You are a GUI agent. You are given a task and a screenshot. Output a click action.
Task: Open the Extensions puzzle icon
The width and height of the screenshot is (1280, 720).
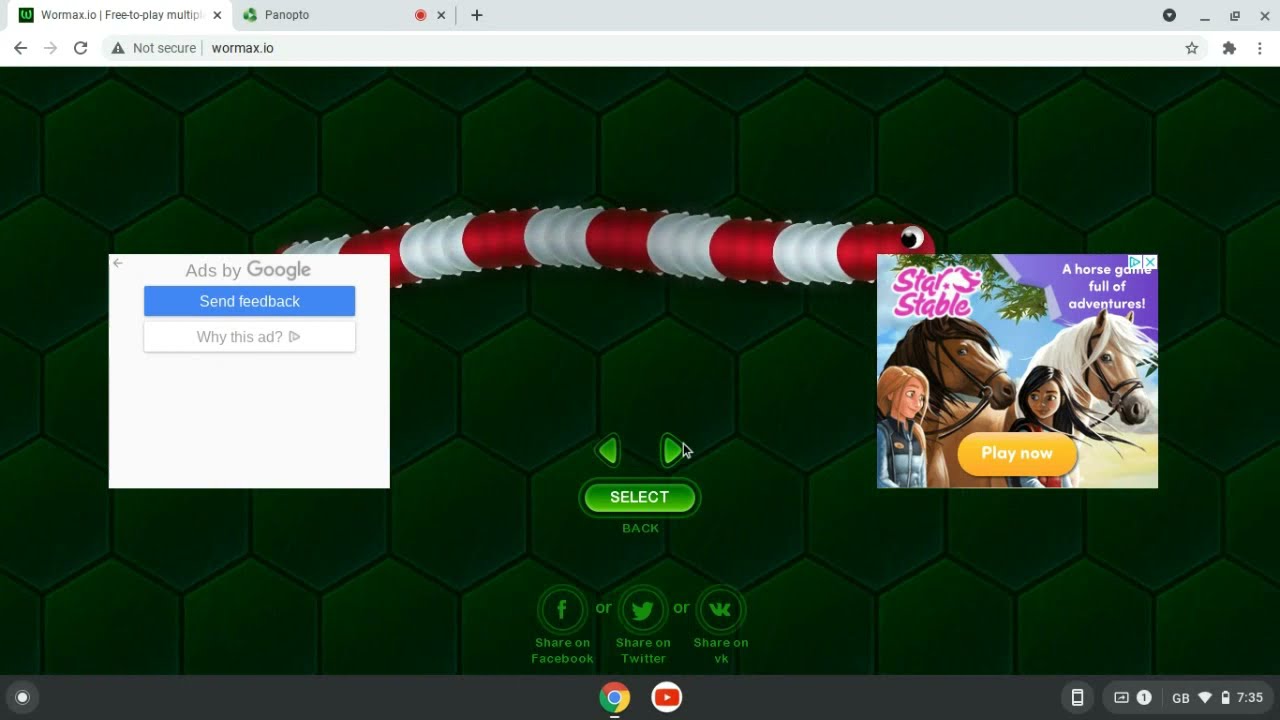pos(1229,48)
